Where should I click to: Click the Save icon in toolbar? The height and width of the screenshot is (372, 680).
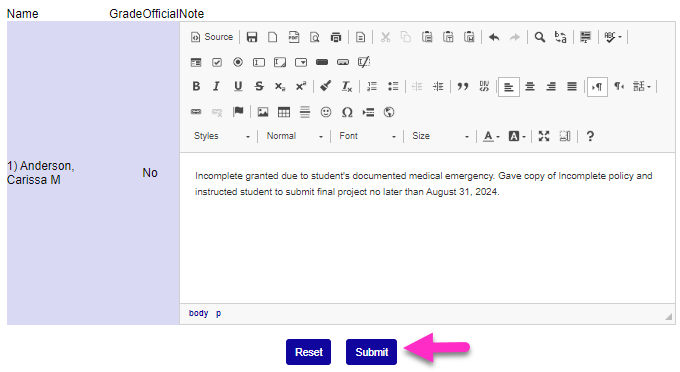pos(252,37)
